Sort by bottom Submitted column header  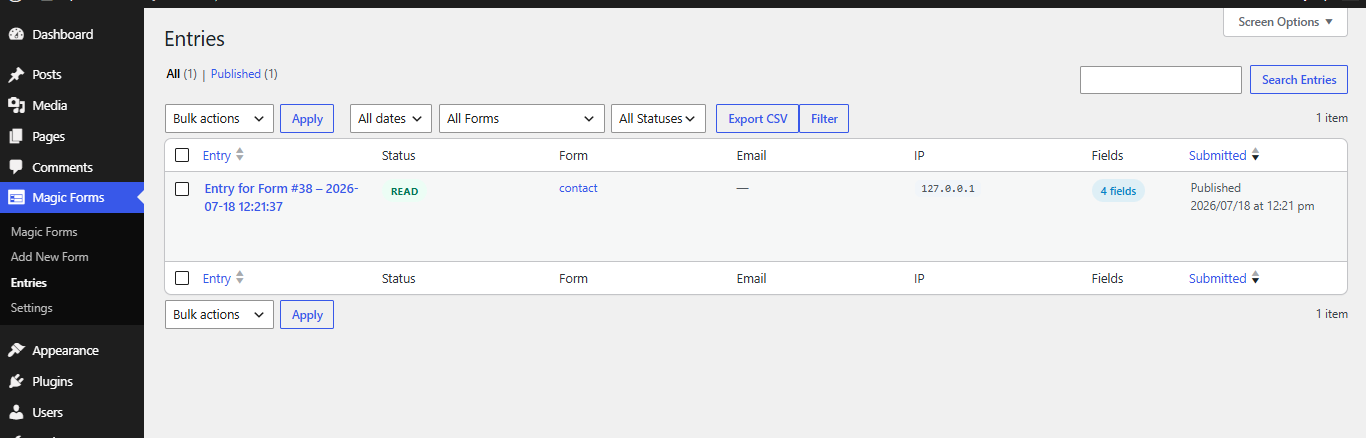1217,278
